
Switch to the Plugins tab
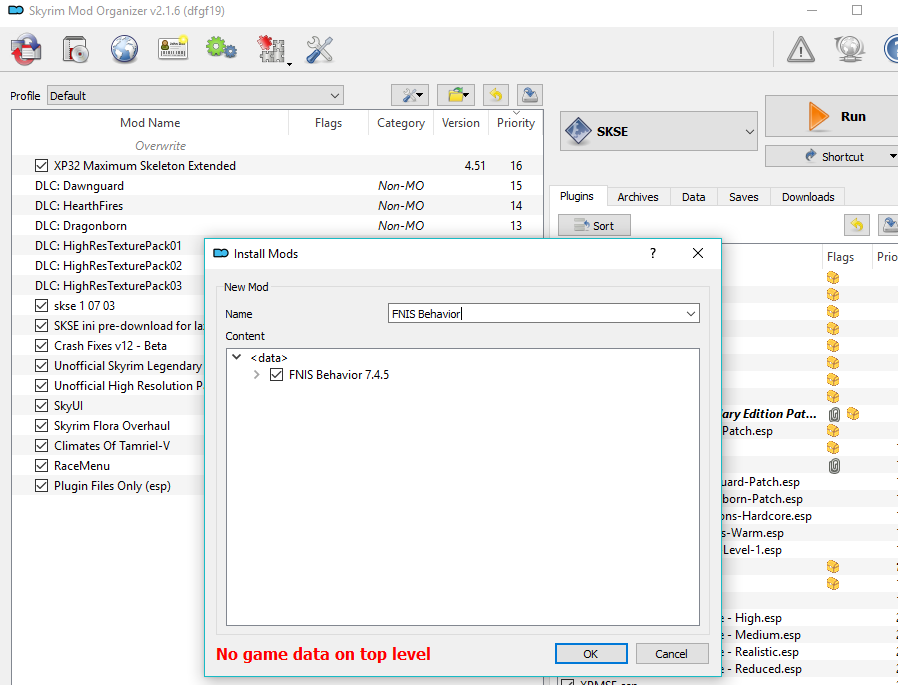click(x=577, y=196)
